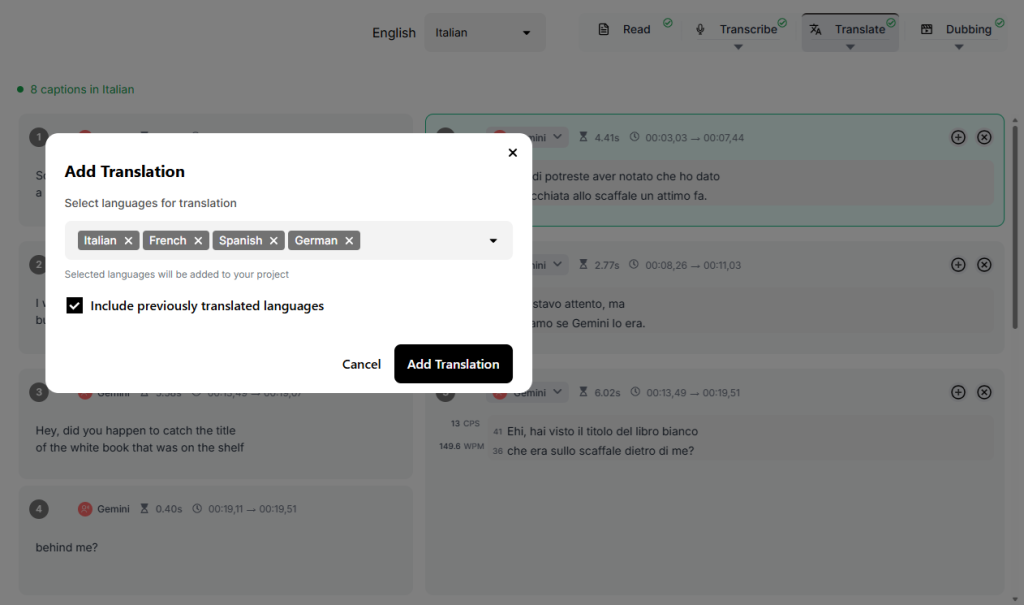Click the Read document icon

(606, 28)
